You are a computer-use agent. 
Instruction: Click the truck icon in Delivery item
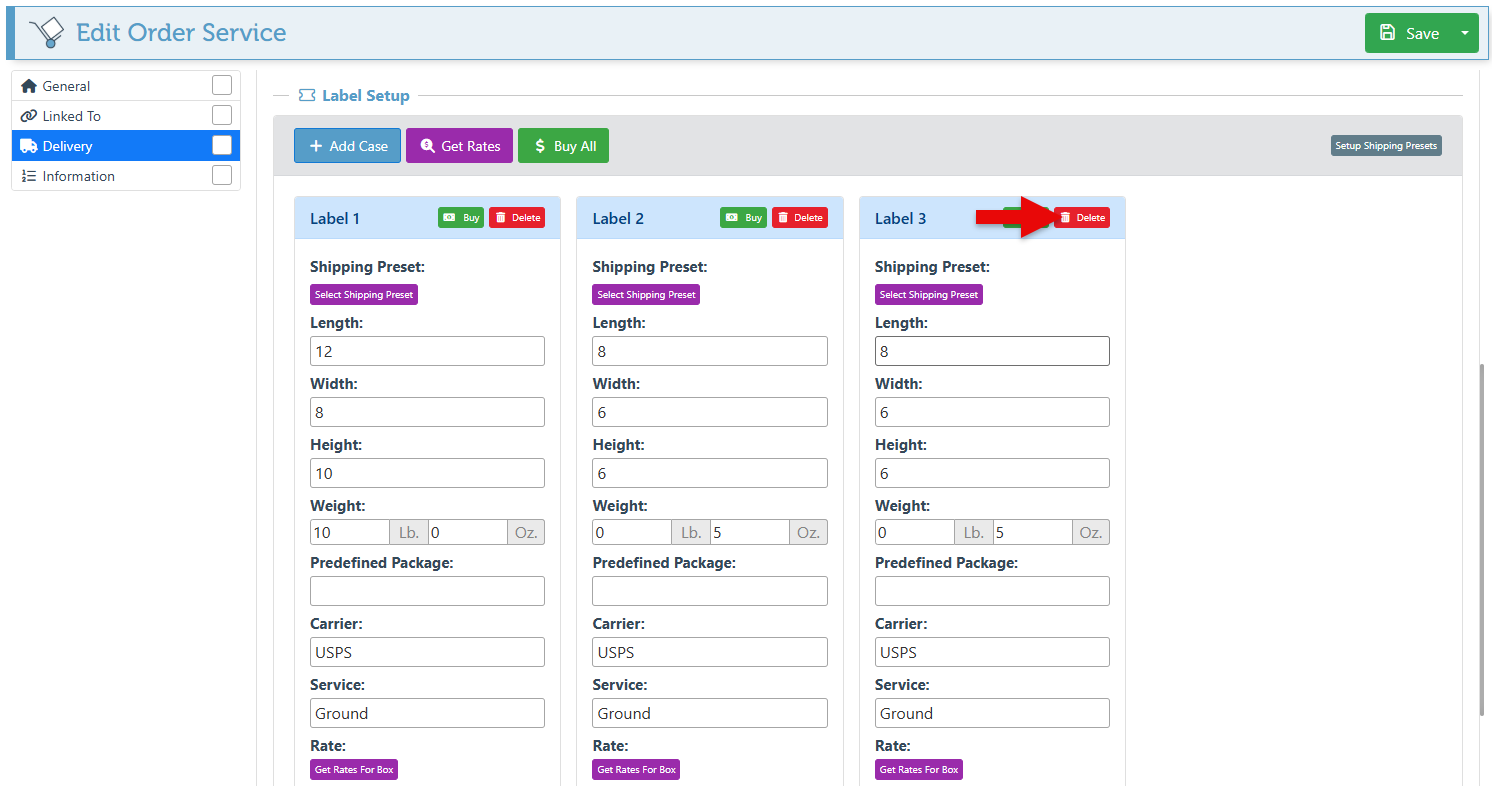pyautogui.click(x=29, y=146)
